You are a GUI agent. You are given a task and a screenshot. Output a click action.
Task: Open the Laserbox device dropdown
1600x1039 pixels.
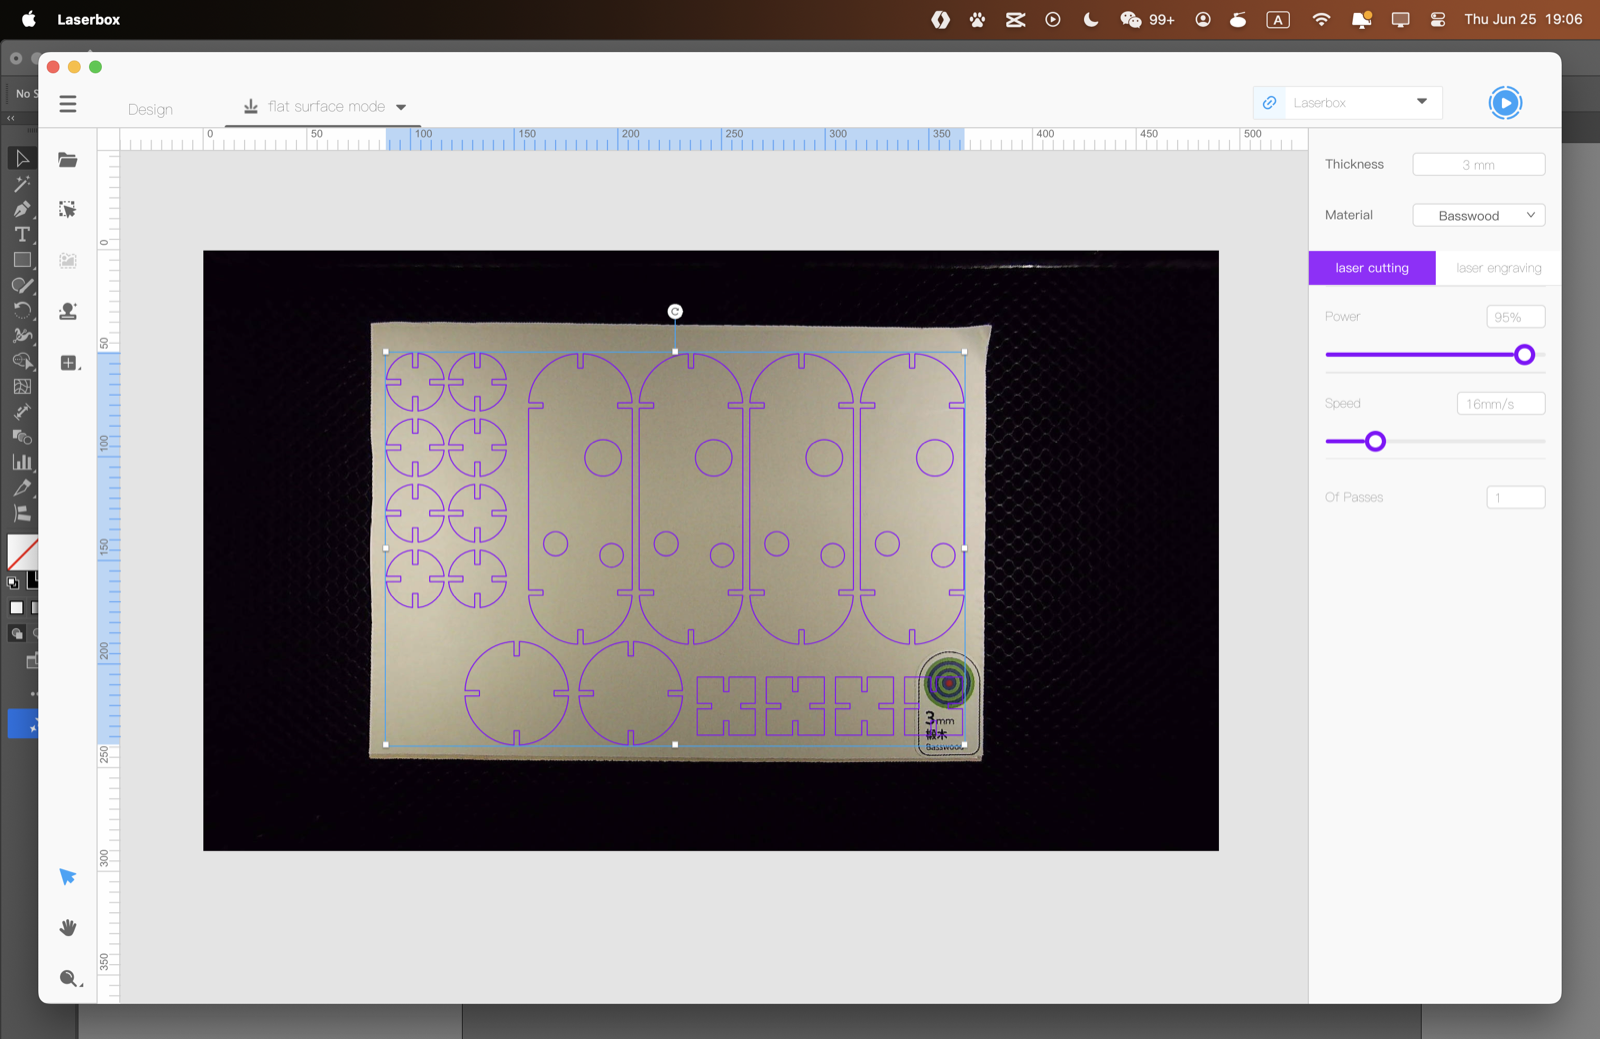1422,102
